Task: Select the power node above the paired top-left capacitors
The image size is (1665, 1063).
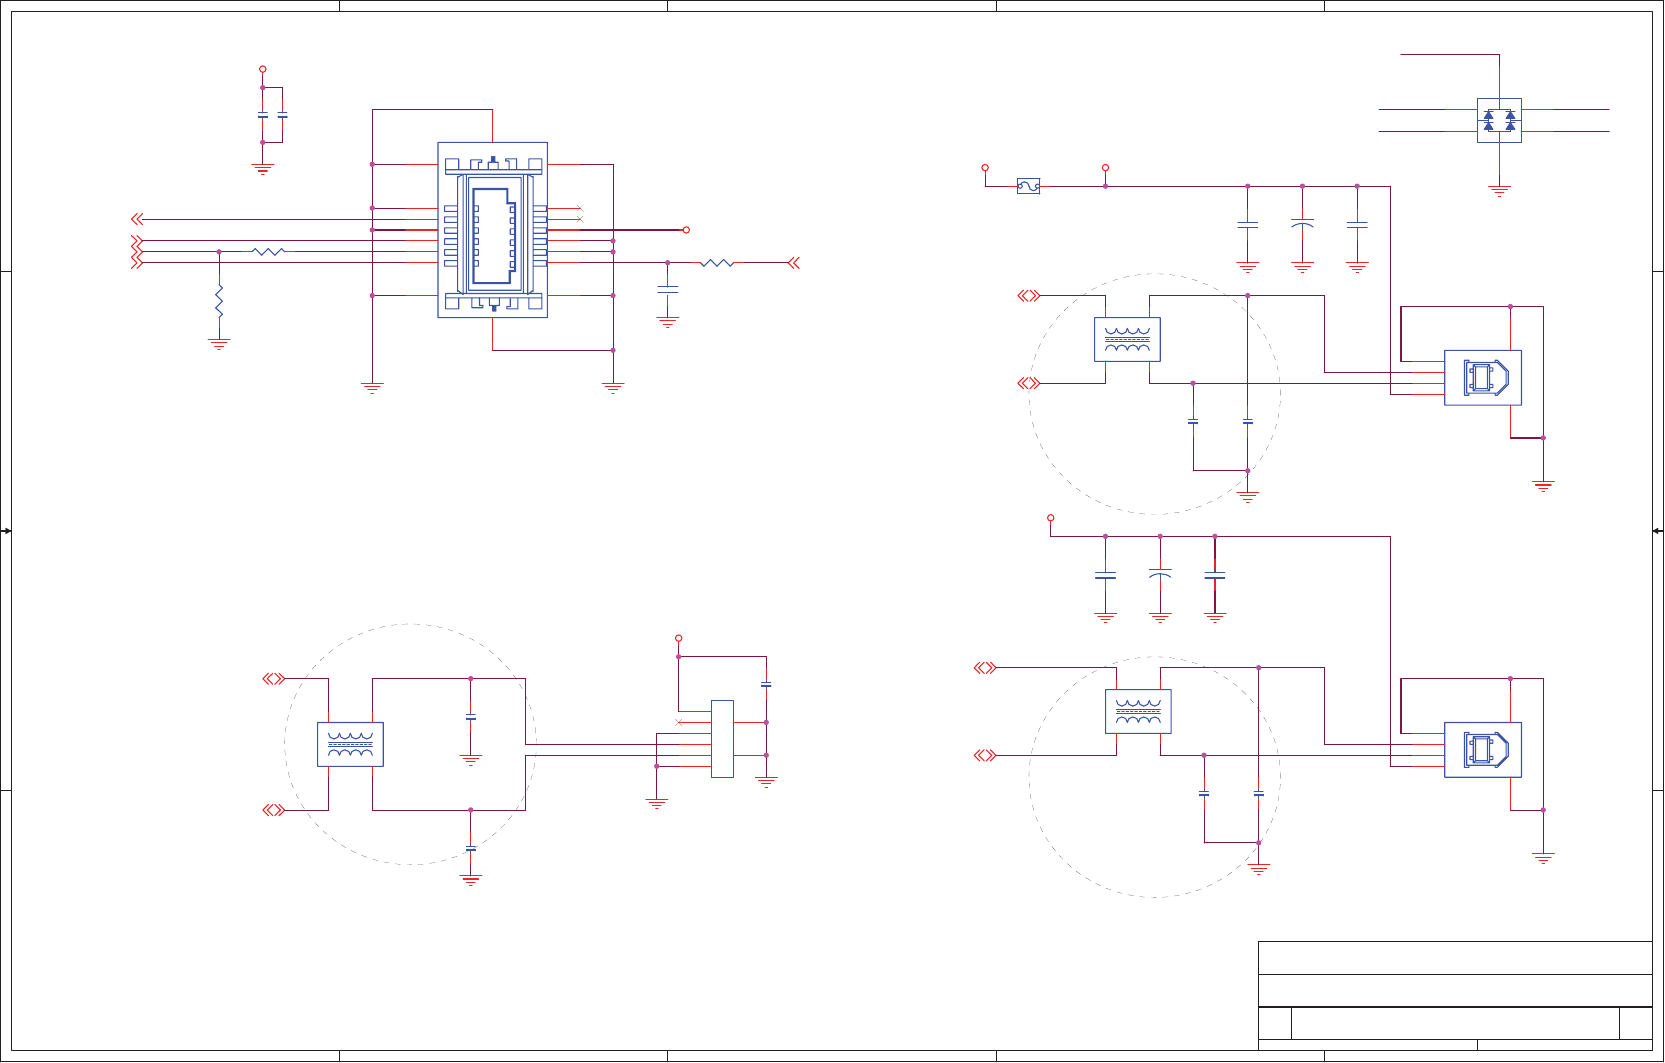Action: pyautogui.click(x=263, y=69)
